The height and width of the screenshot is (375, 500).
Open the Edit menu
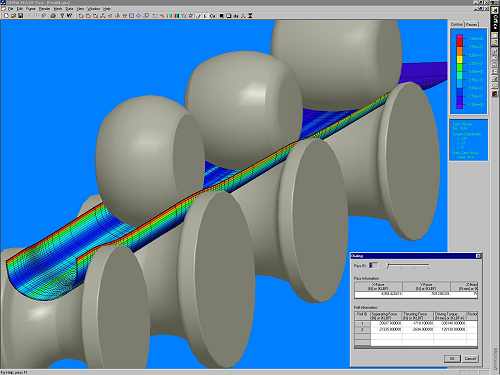coord(20,9)
